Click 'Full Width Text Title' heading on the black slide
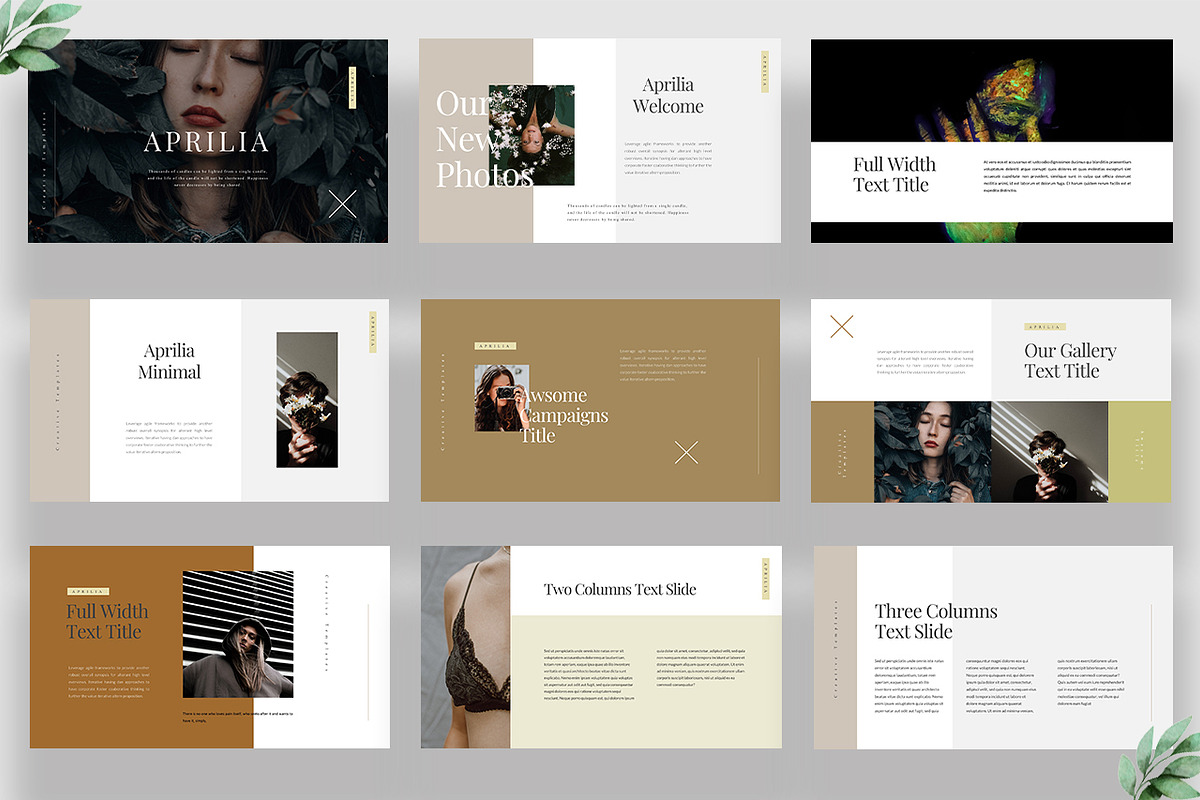 point(894,174)
